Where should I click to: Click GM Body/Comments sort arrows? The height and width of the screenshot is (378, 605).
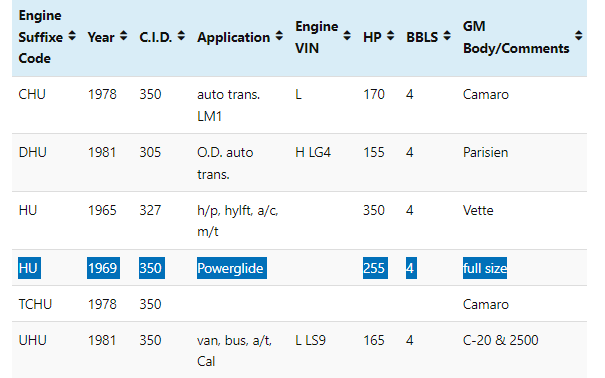tap(578, 36)
